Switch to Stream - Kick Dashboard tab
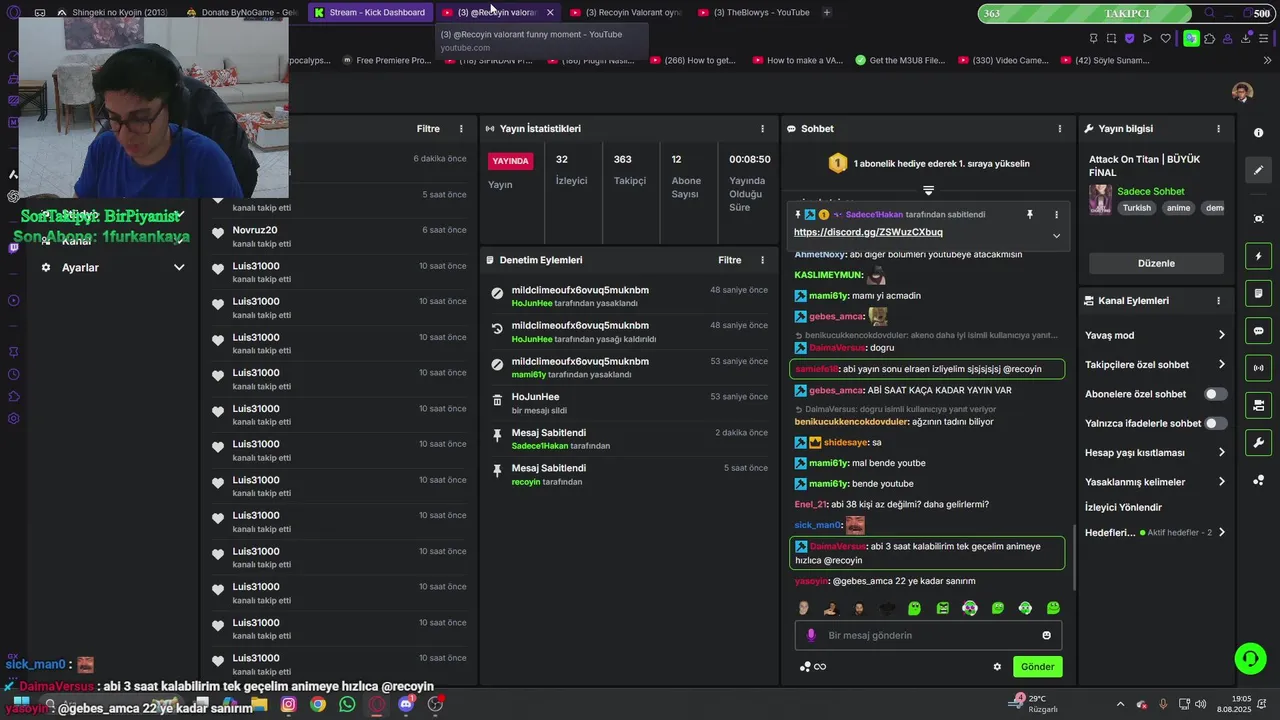The image size is (1280, 720). 369,12
